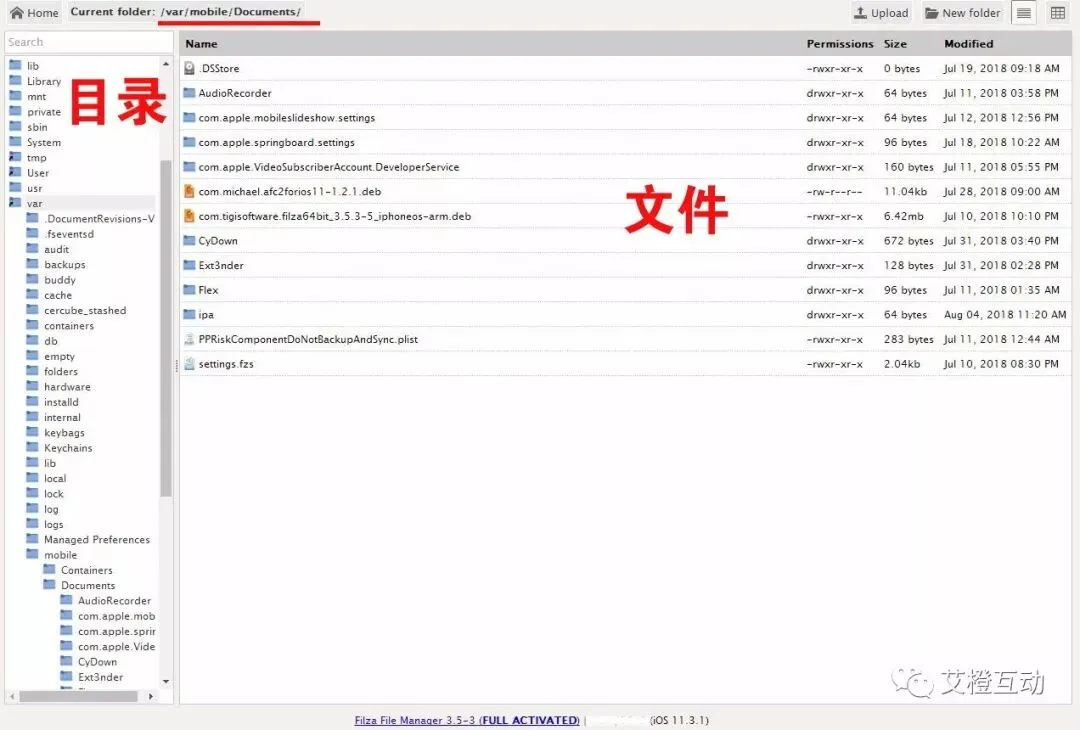This screenshot has height=730, width=1080.
Task: Click the sbin folder icon in tree
Action: click(x=15, y=127)
